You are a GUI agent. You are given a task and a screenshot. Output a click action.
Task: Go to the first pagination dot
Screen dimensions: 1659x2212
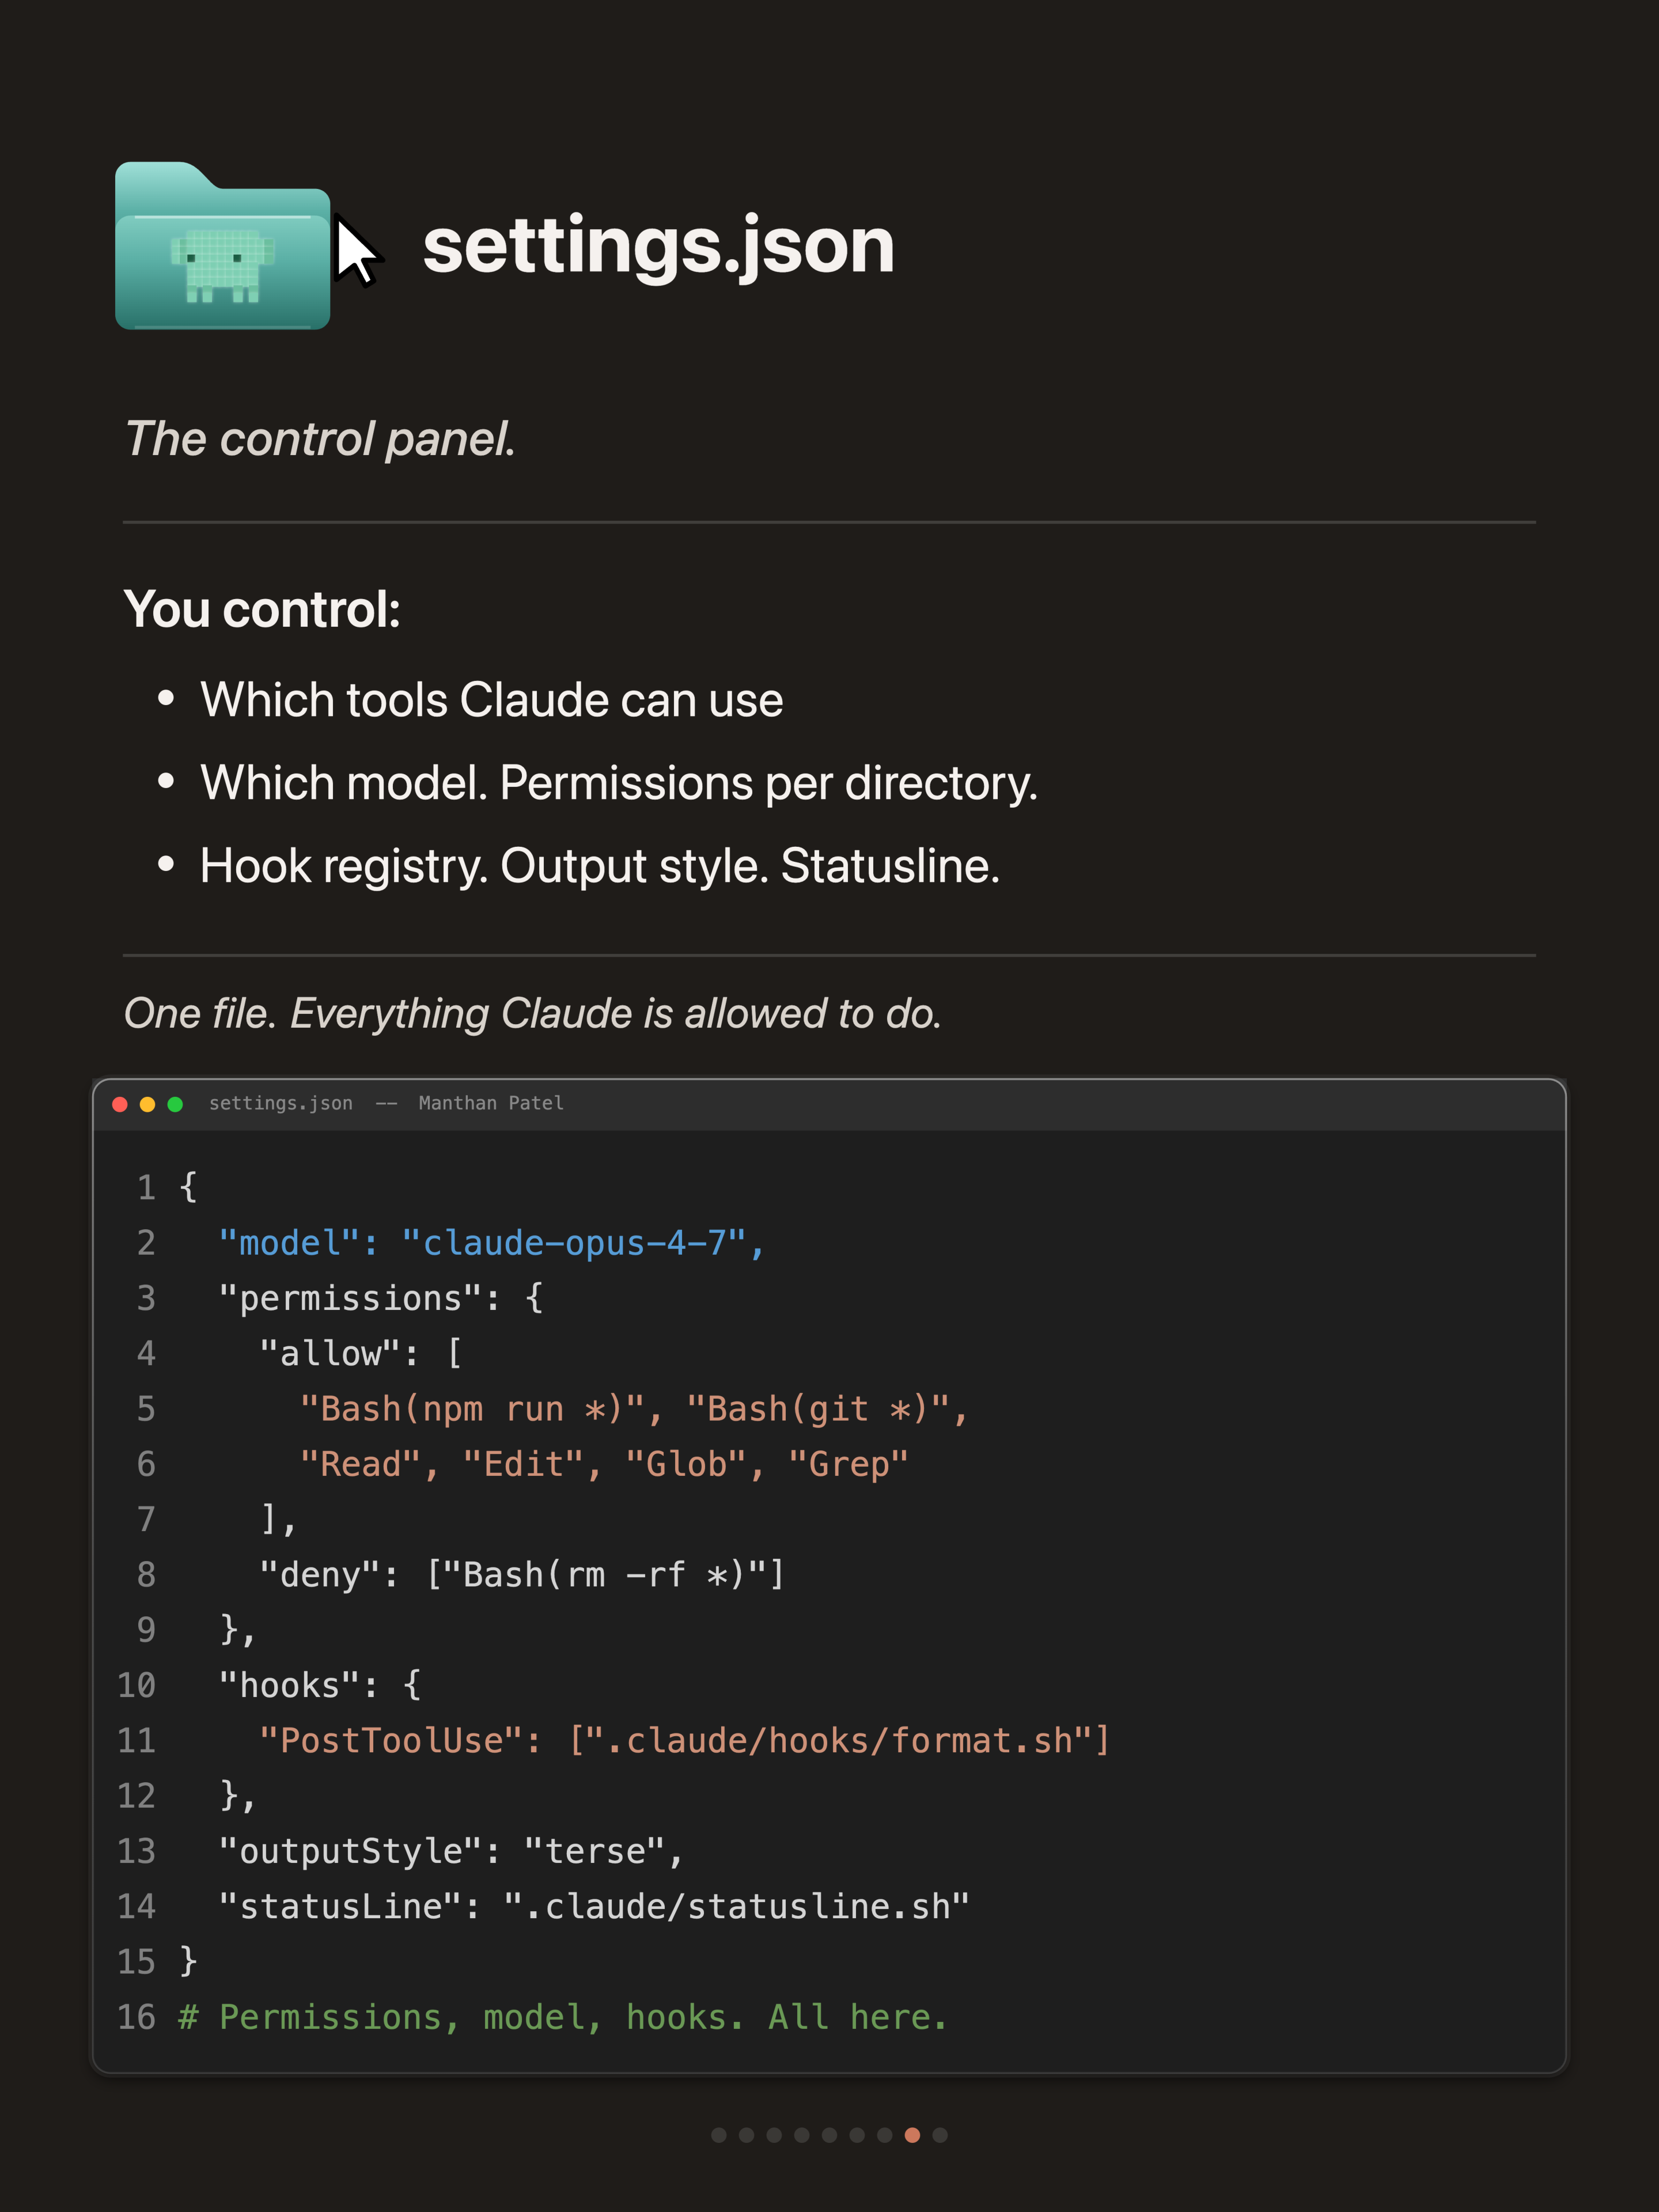coord(718,2135)
